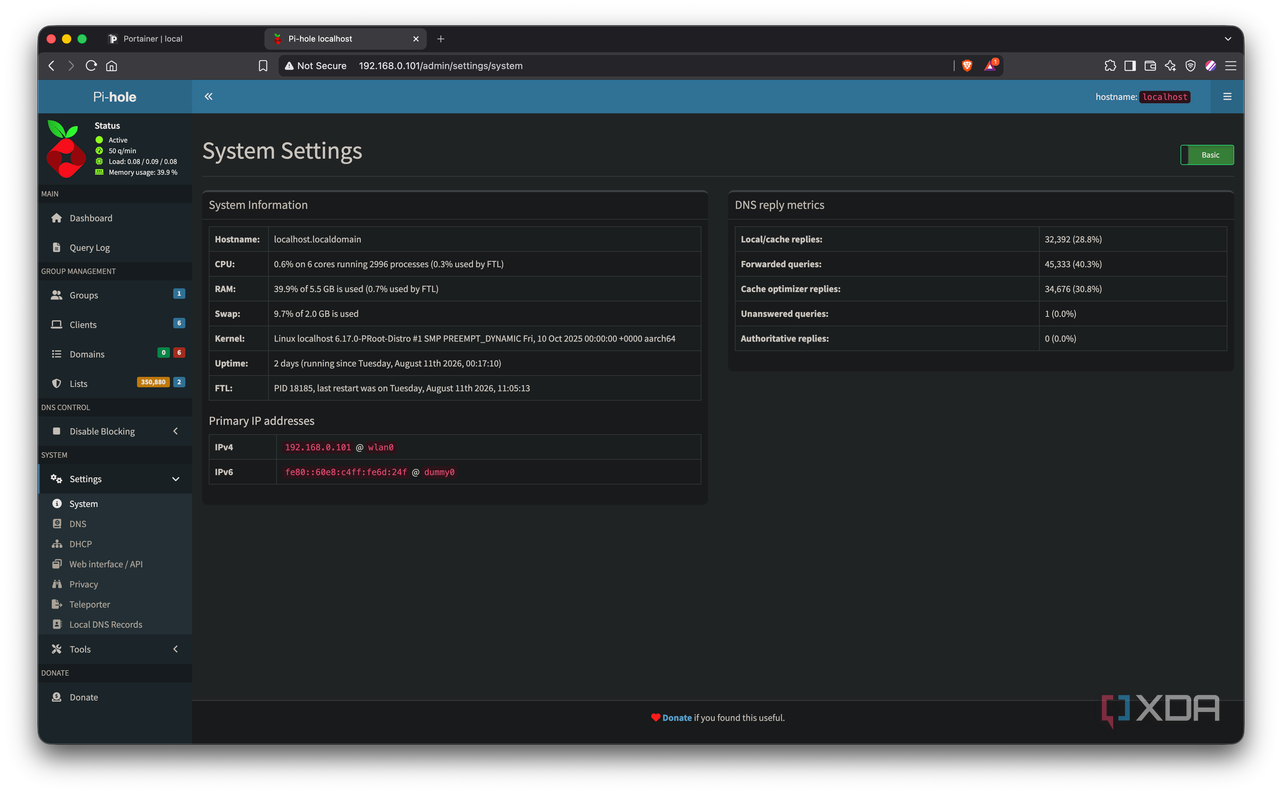
Task: Open Brave Shields lion icon
Action: click(x=967, y=66)
